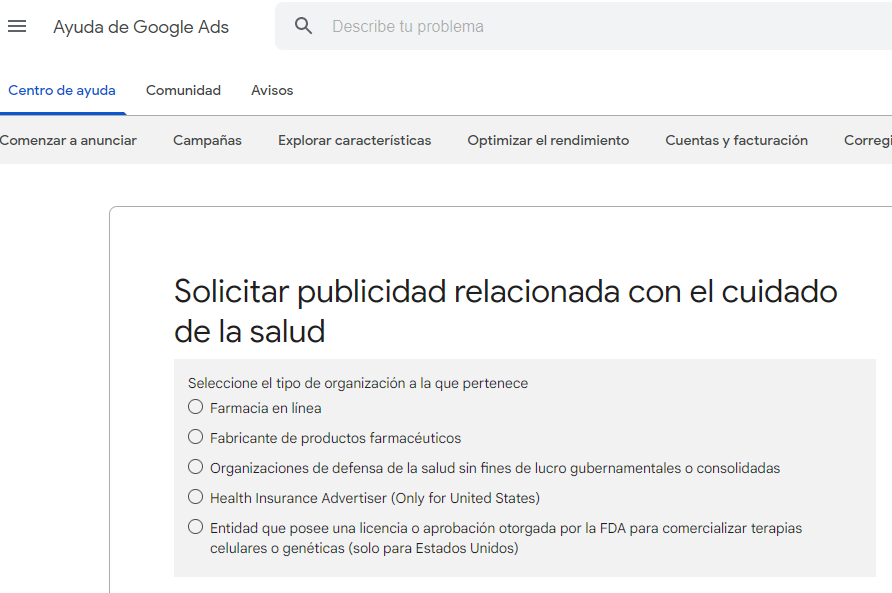Open the Comunidad tab
Screen dimensions: 892x593
click(183, 90)
